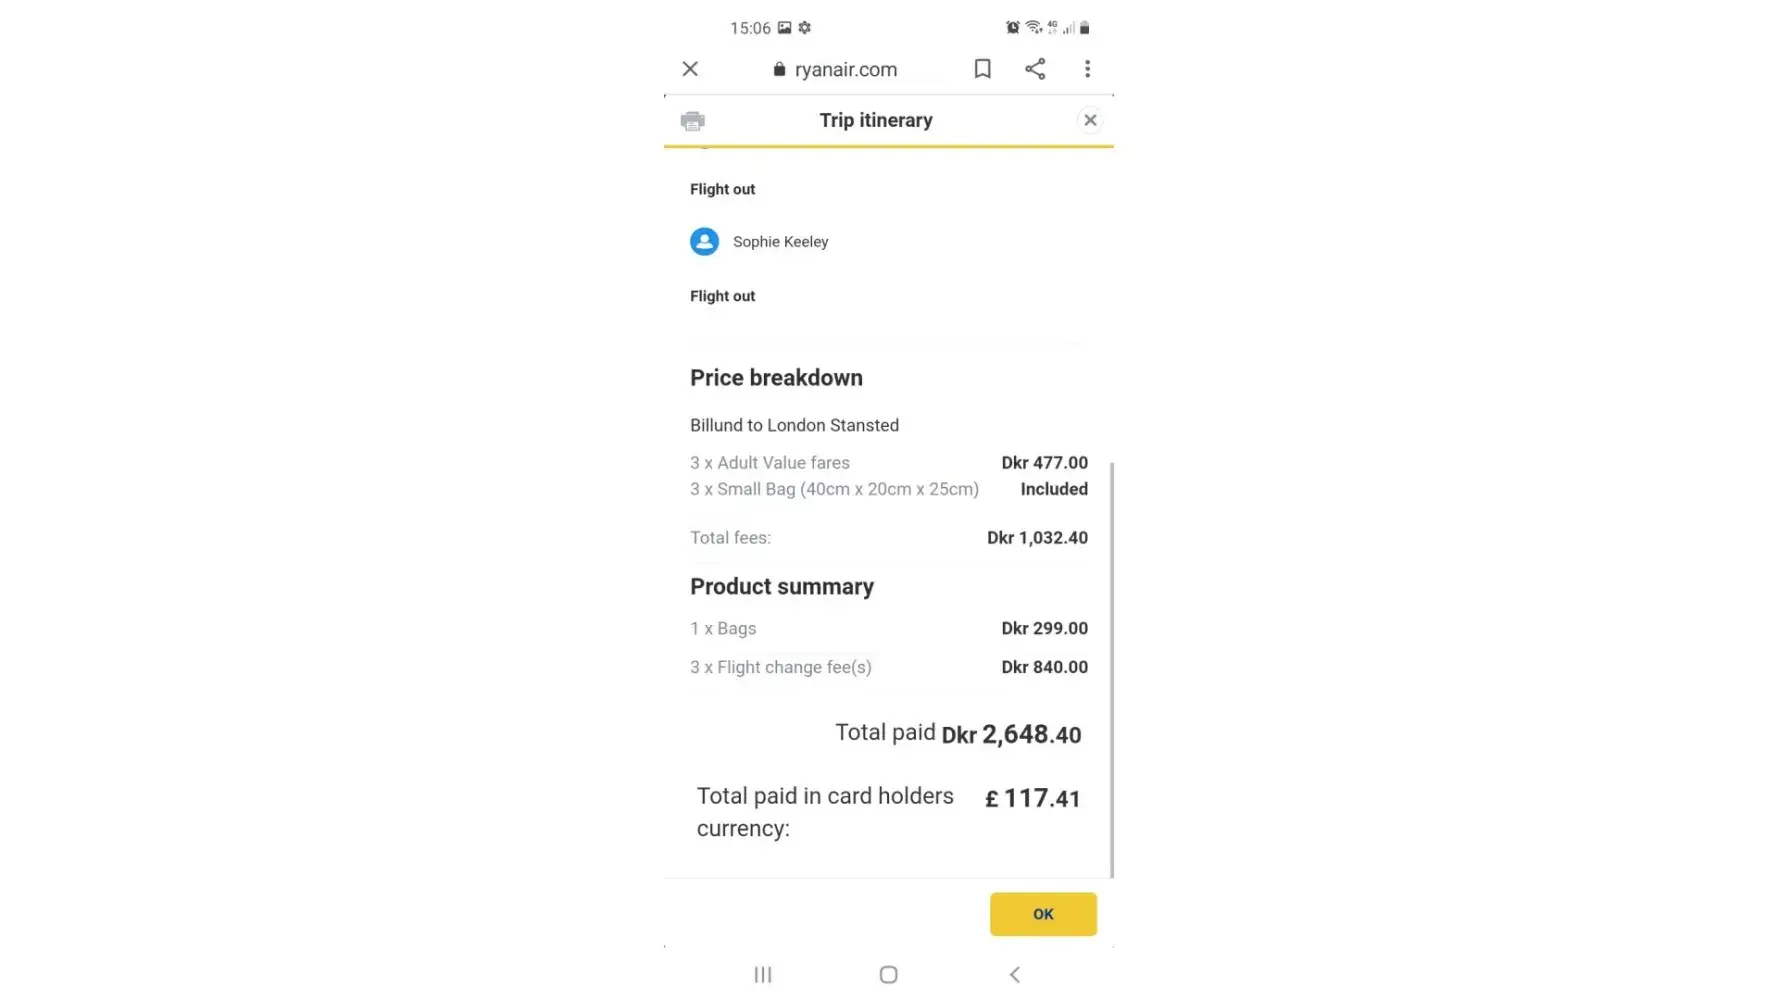The image size is (1778, 1000).
Task: Print the trip itinerary
Action: (x=692, y=121)
